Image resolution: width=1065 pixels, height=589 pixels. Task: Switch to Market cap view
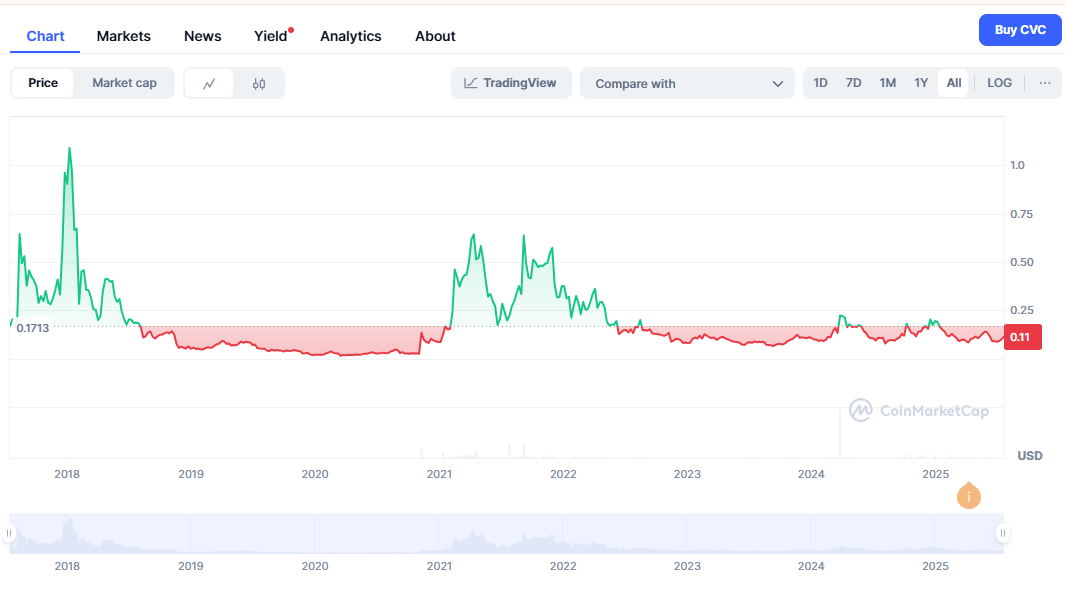coord(124,83)
